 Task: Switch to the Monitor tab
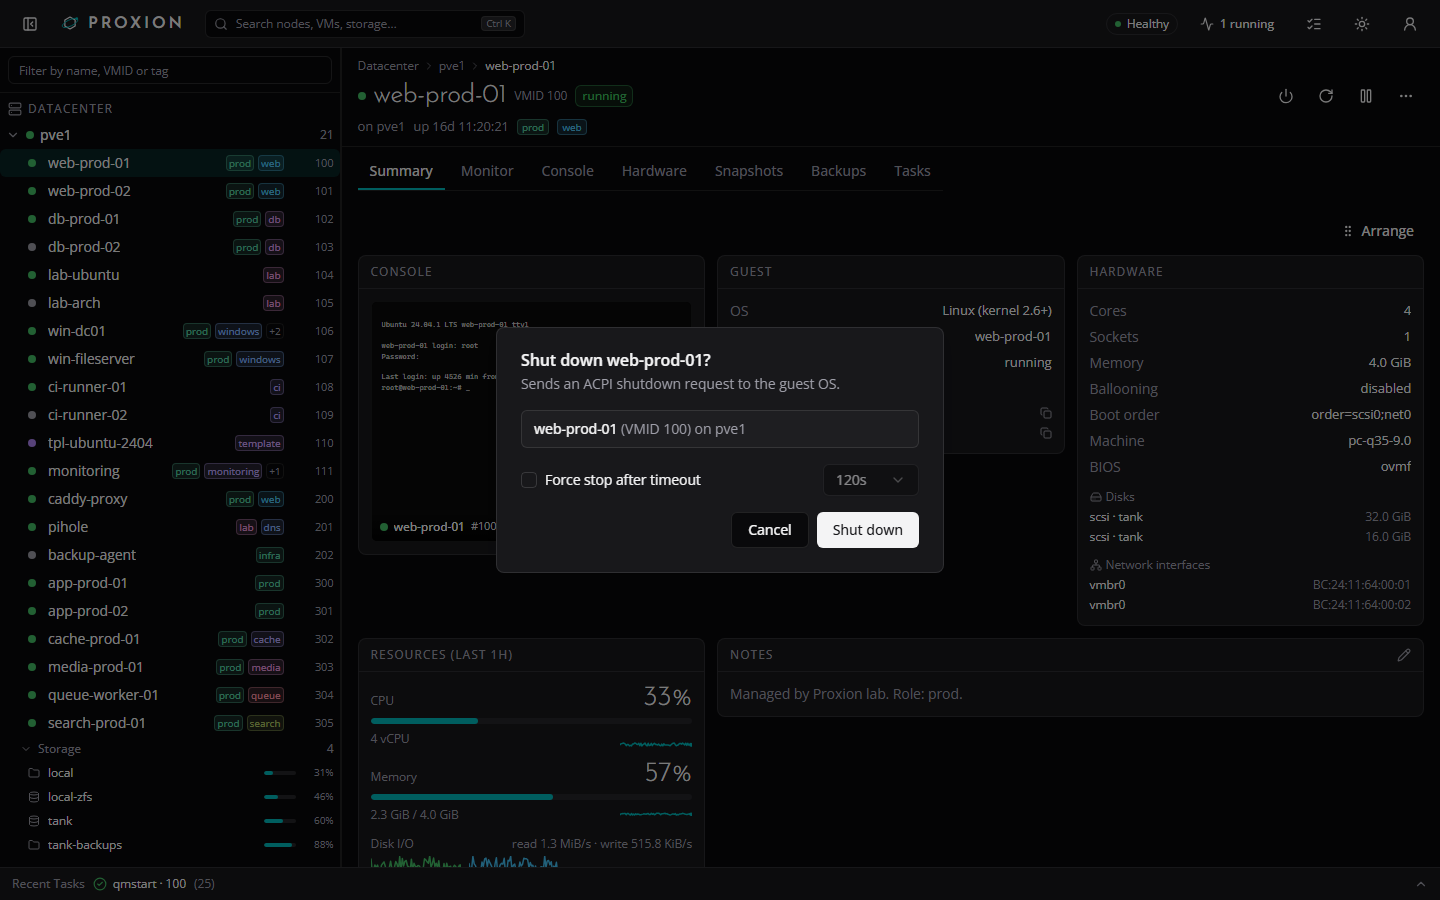tap(487, 171)
